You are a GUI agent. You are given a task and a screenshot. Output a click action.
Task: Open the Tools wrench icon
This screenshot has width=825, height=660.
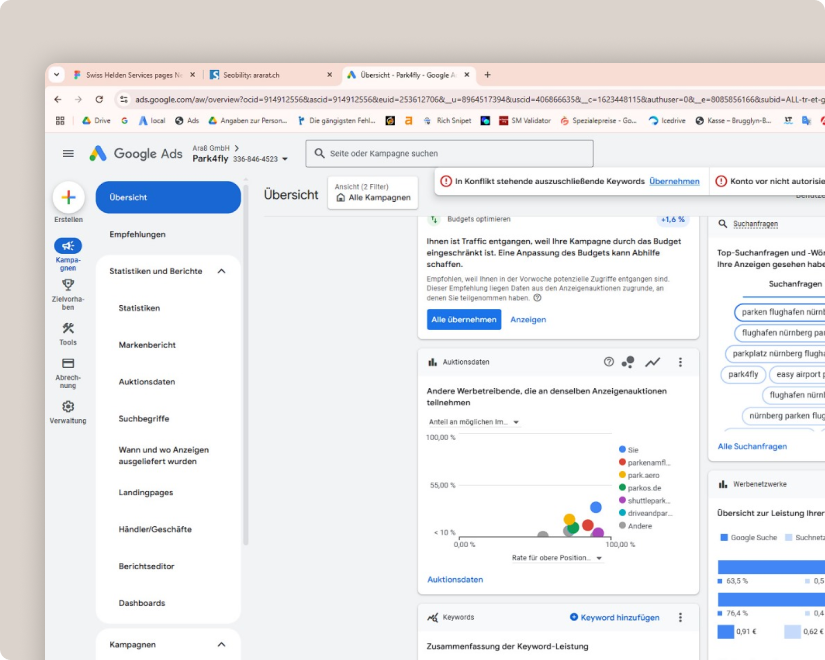pyautogui.click(x=68, y=328)
